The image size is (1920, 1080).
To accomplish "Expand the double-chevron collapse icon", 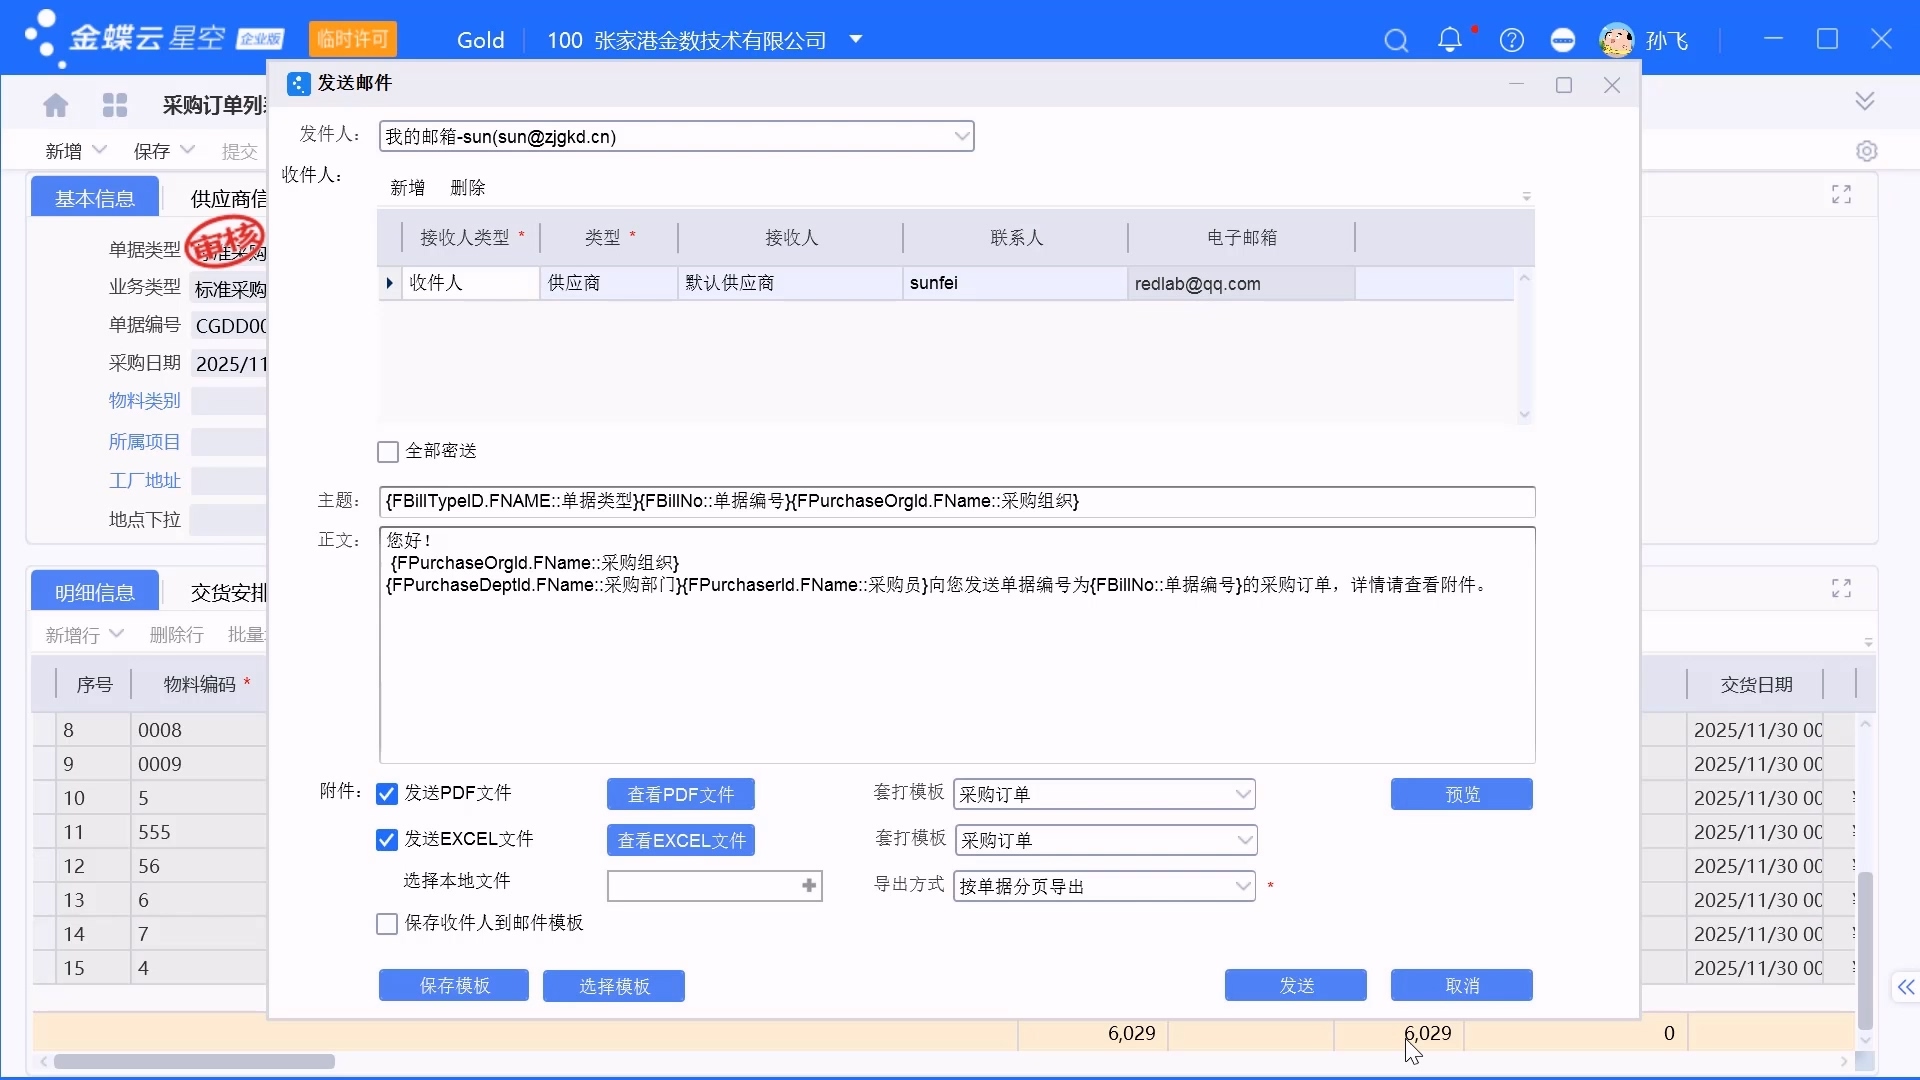I will pos(1865,101).
